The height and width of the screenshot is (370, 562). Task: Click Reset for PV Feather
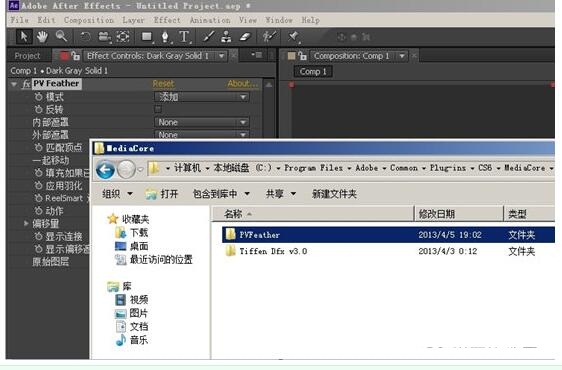tap(163, 84)
